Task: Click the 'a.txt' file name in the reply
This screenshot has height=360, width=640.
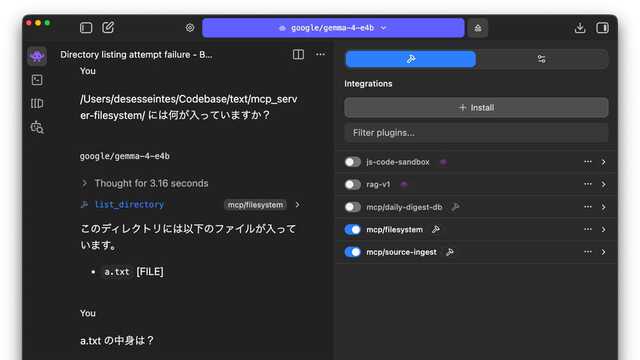Action: [117, 272]
